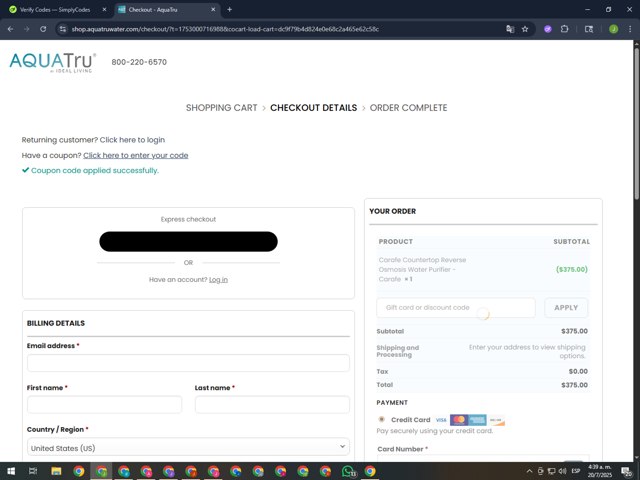640x480 pixels.
Task: Bookmark this page with the star
Action: [525, 29]
